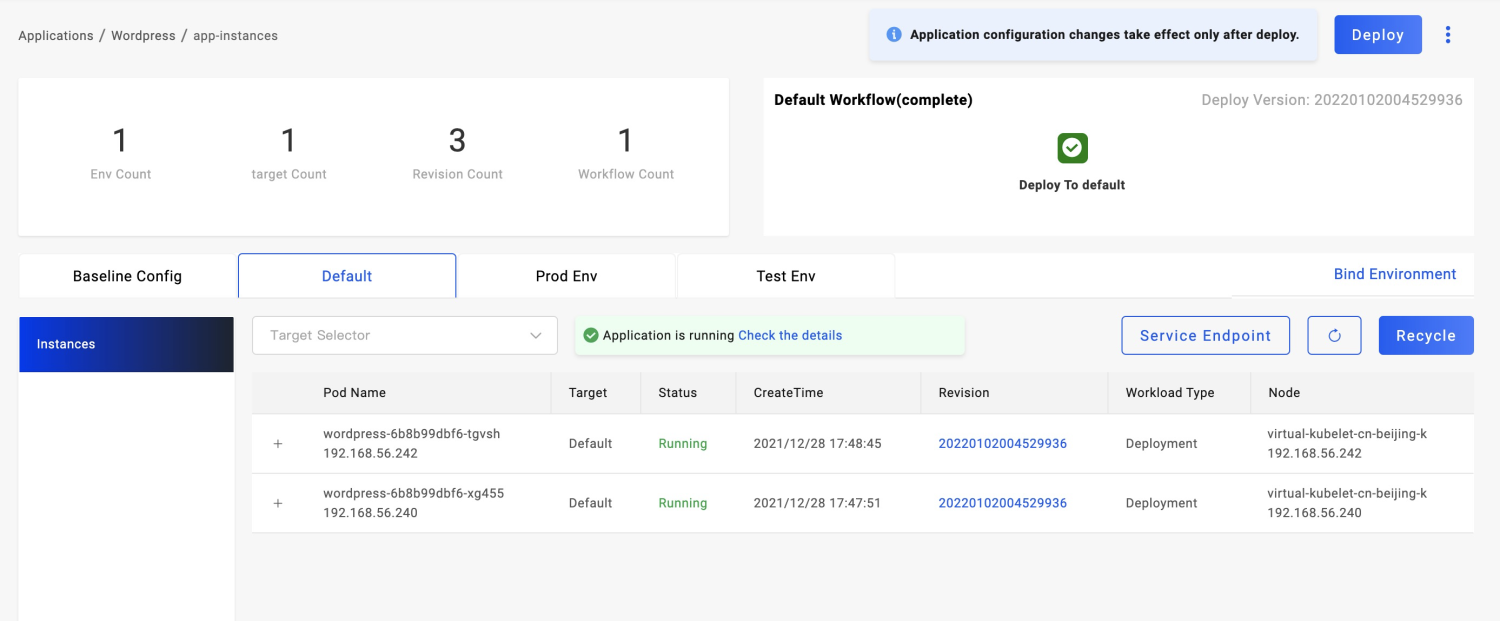Screen dimensions: 1500x621
Task: Click the Bind Environment link
Action: coord(1394,274)
